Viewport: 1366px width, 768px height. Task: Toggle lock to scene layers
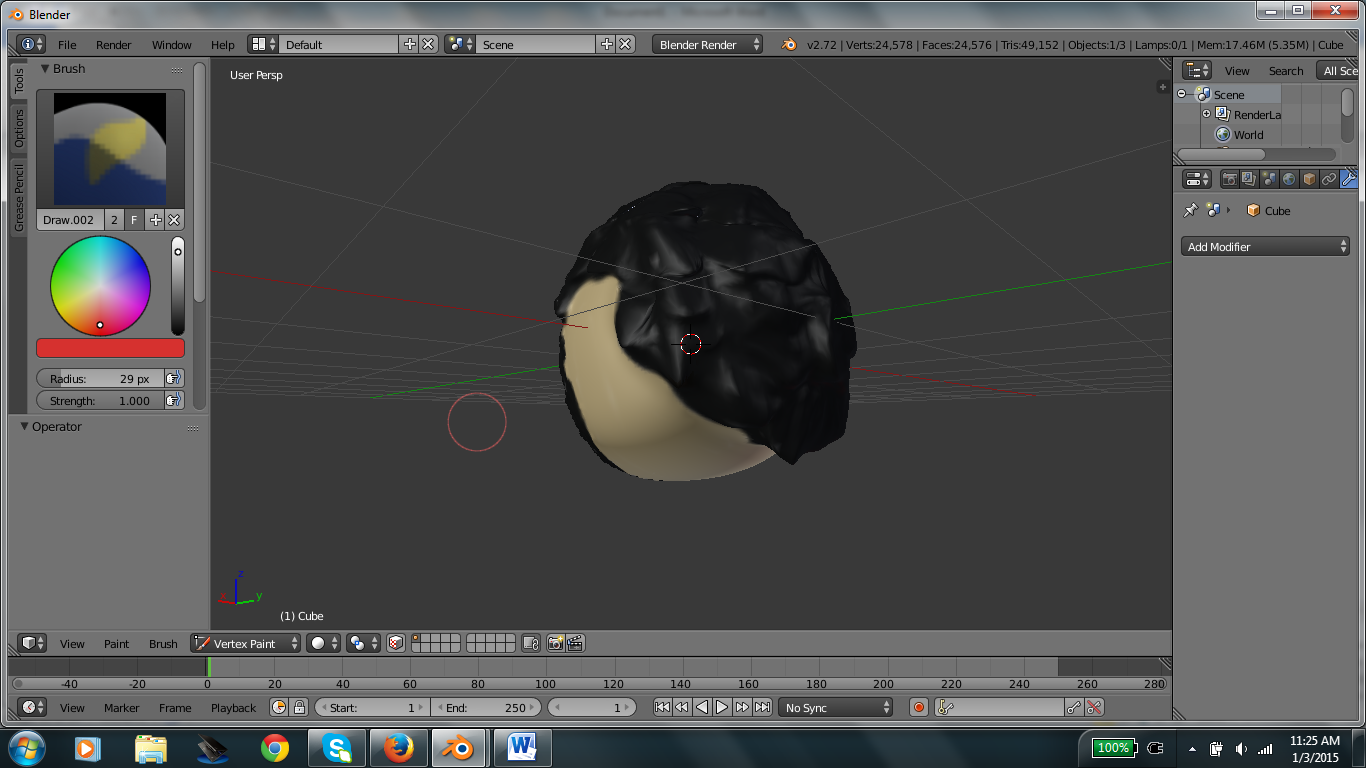click(531, 643)
